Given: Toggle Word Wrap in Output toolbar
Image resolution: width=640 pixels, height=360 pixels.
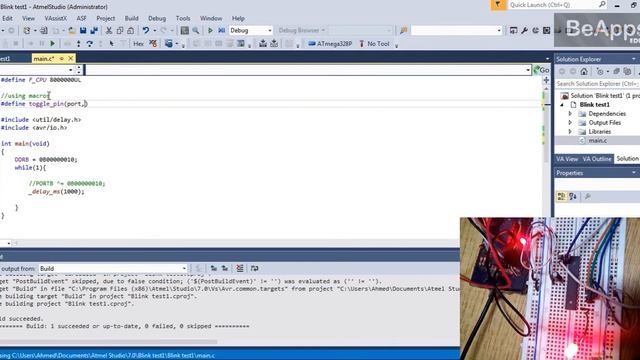Looking at the screenshot, I should [255, 268].
